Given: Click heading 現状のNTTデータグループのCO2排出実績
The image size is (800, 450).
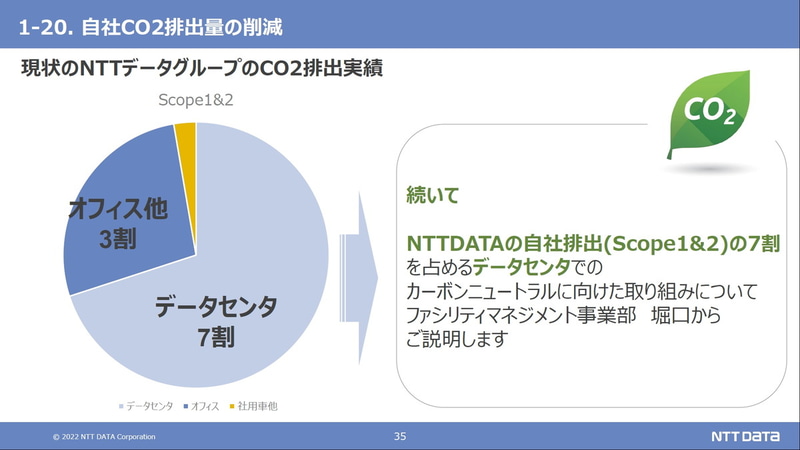Looking at the screenshot, I should point(202,68).
